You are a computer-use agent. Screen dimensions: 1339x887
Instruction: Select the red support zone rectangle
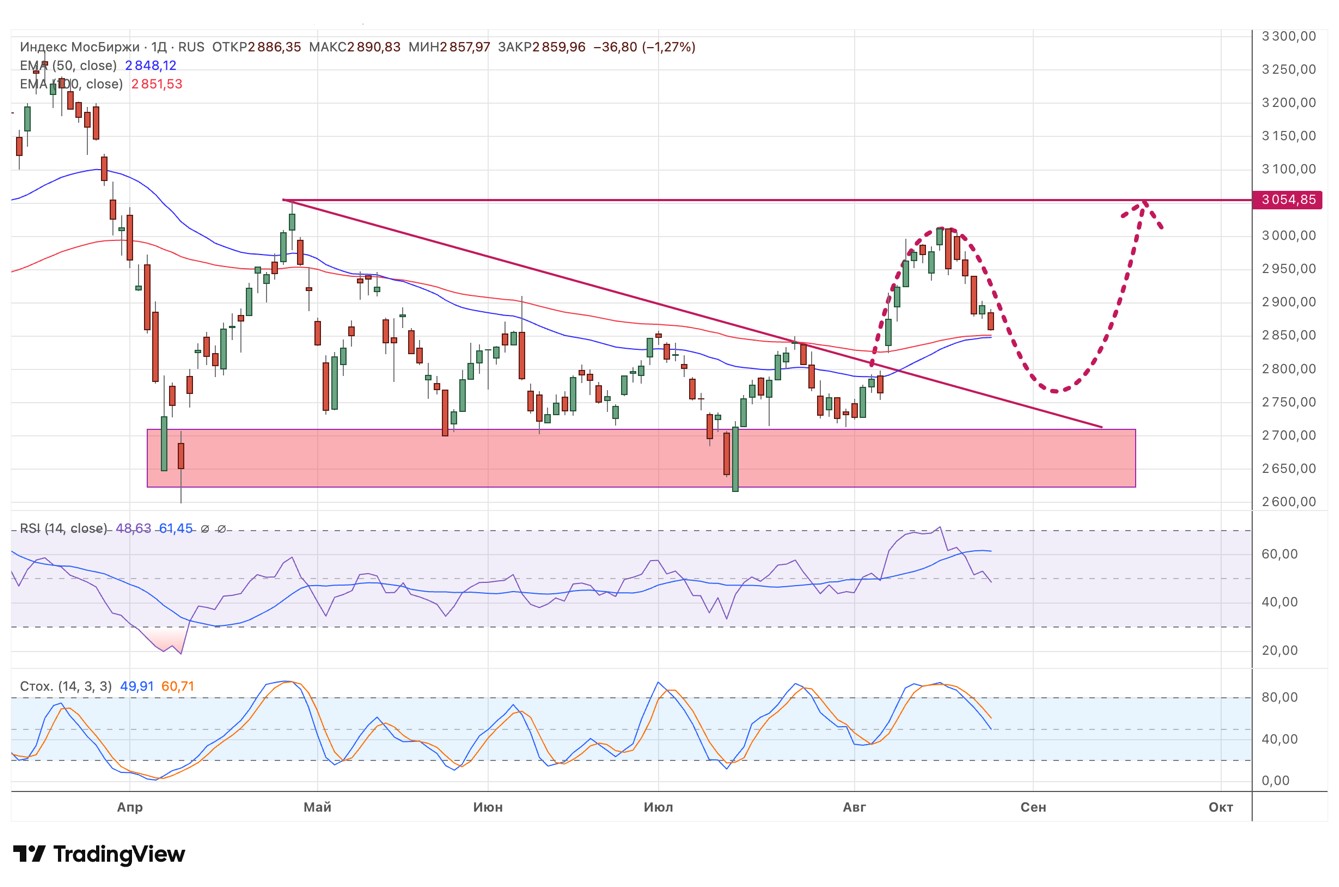coord(640,459)
